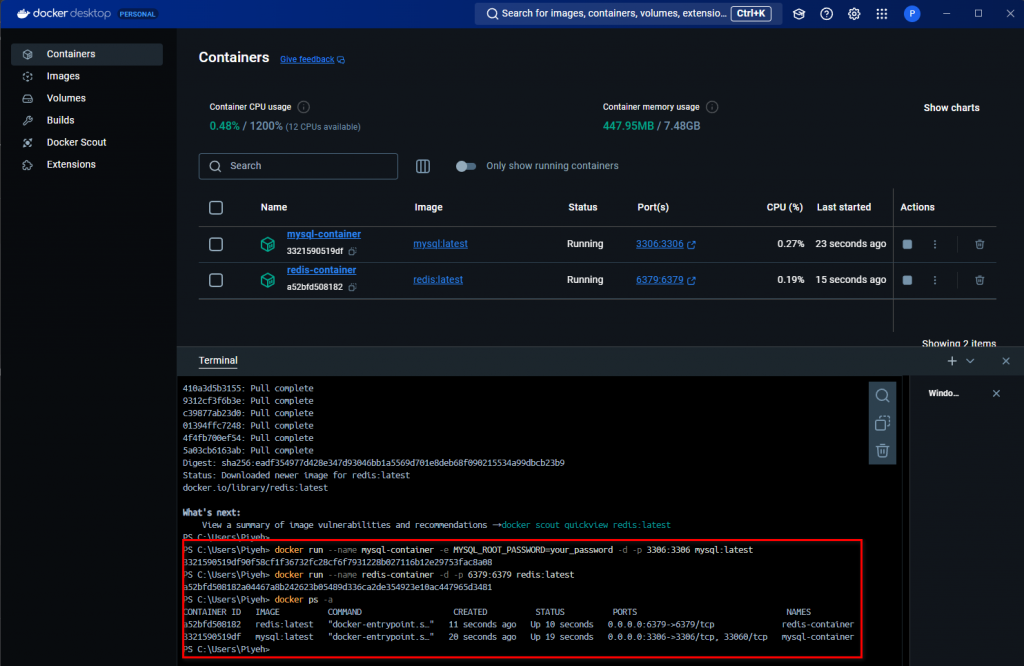1024x666 pixels.
Task: Click the Port(s) column header
Action: (x=653, y=208)
